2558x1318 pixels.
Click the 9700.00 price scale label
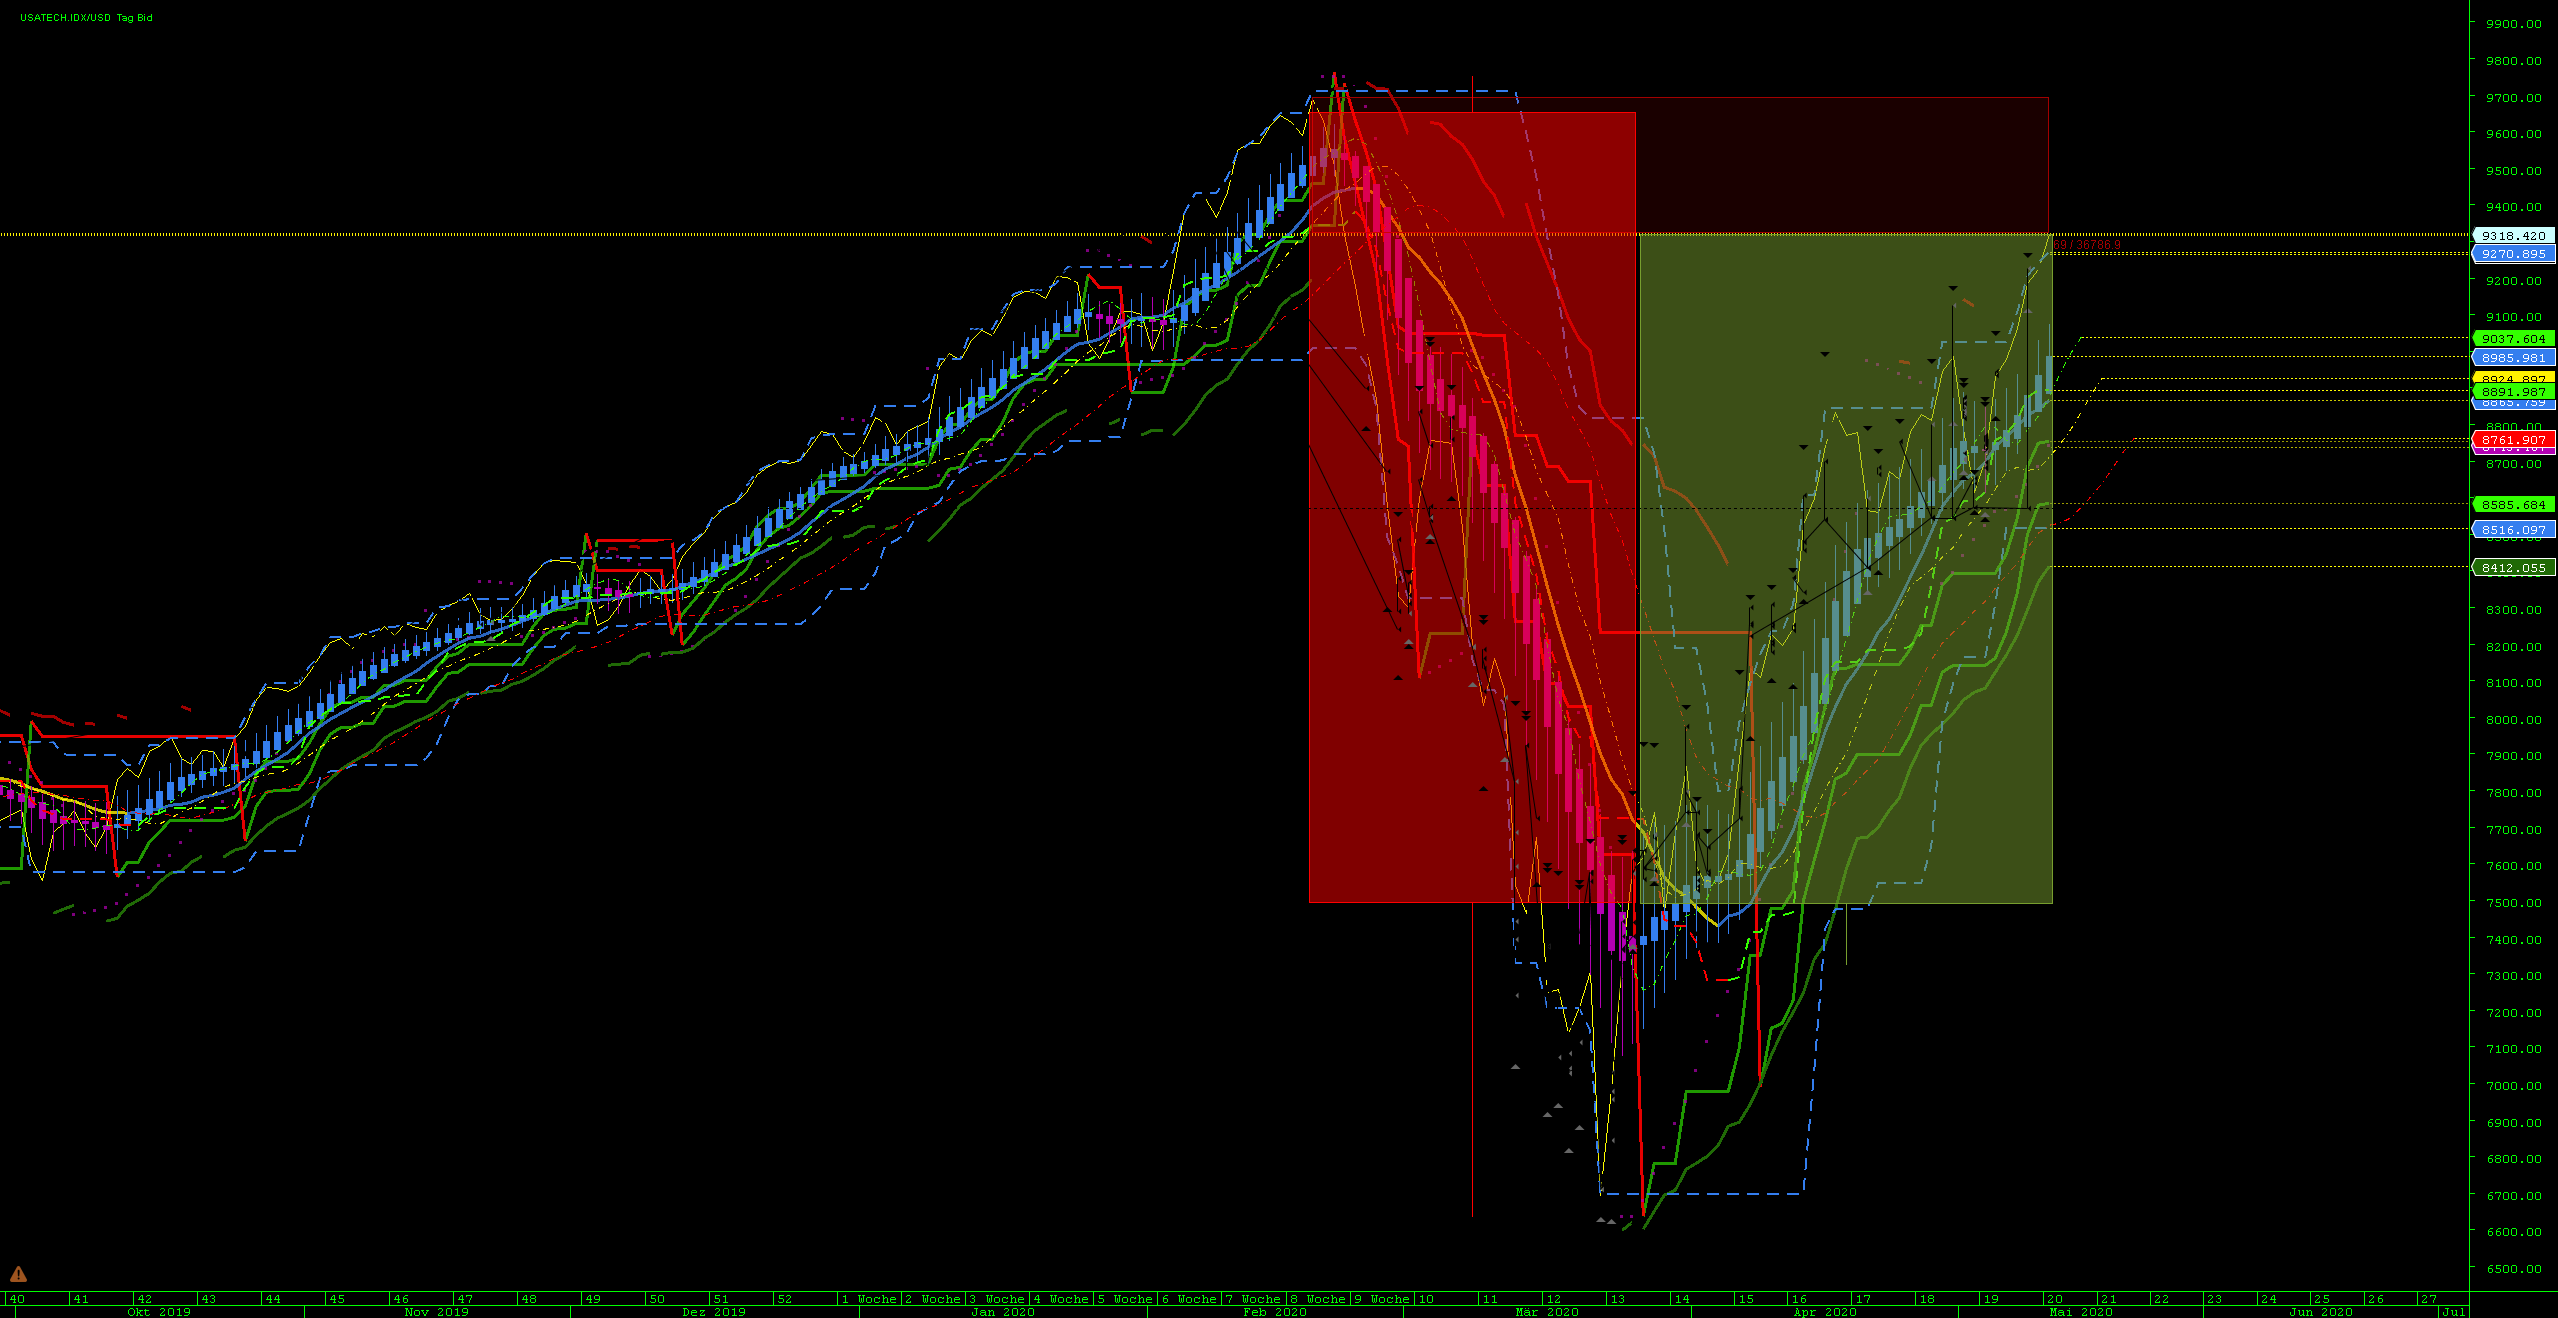click(2513, 98)
